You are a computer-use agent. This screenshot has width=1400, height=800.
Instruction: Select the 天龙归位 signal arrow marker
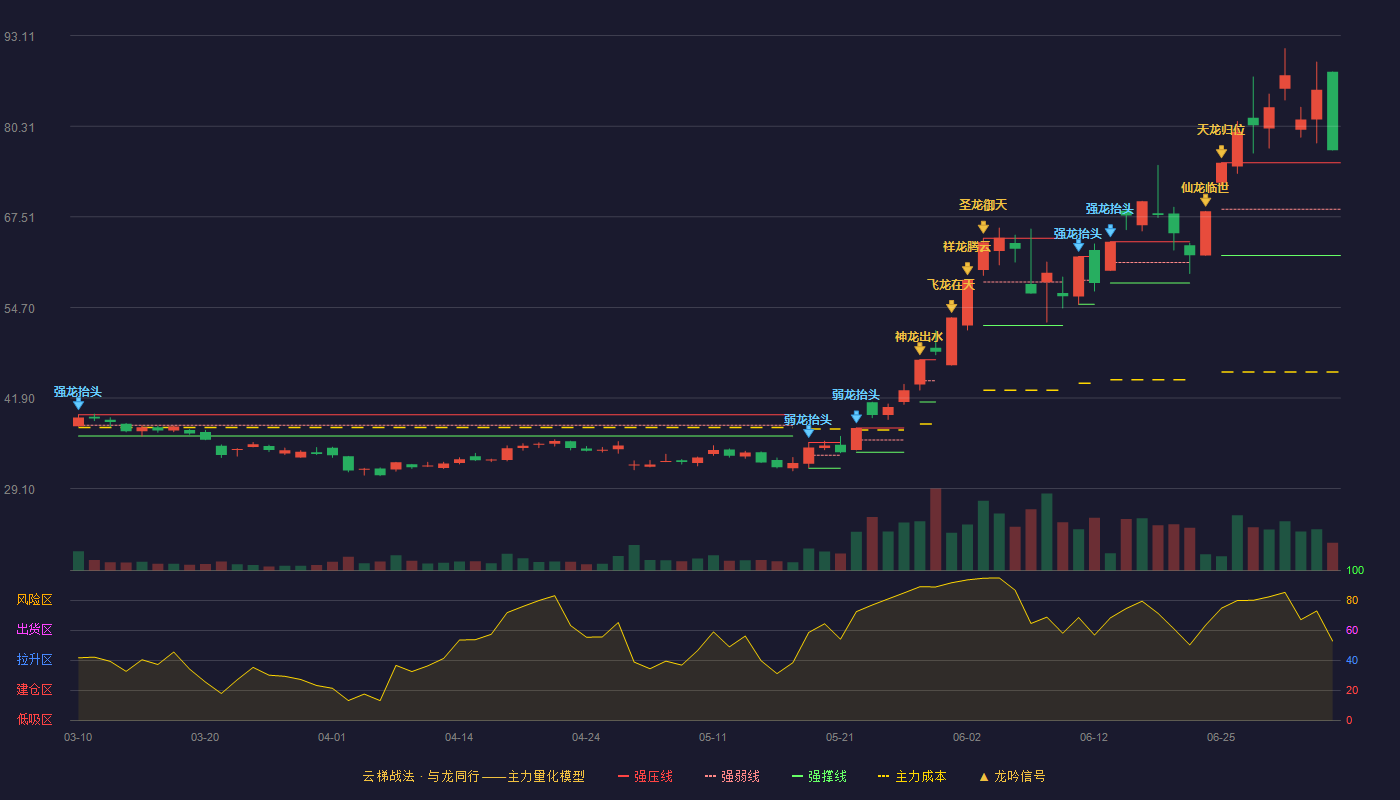[x=1221, y=151]
